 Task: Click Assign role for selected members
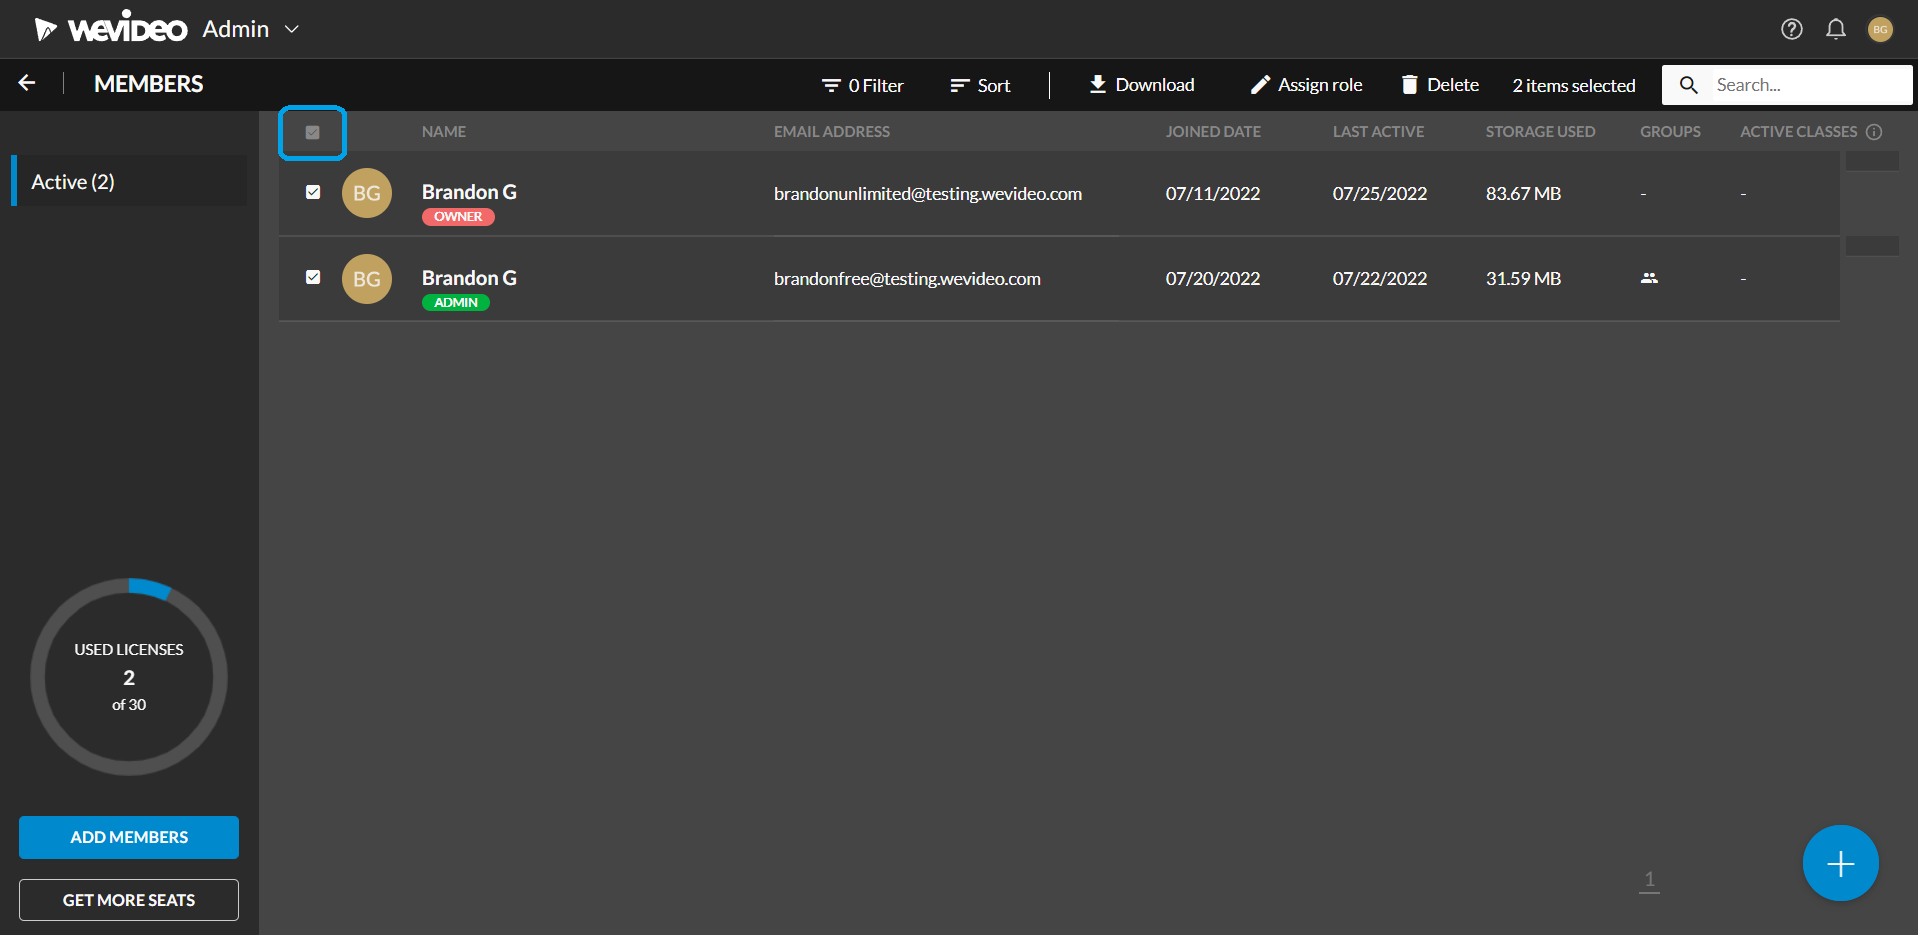coord(1306,85)
